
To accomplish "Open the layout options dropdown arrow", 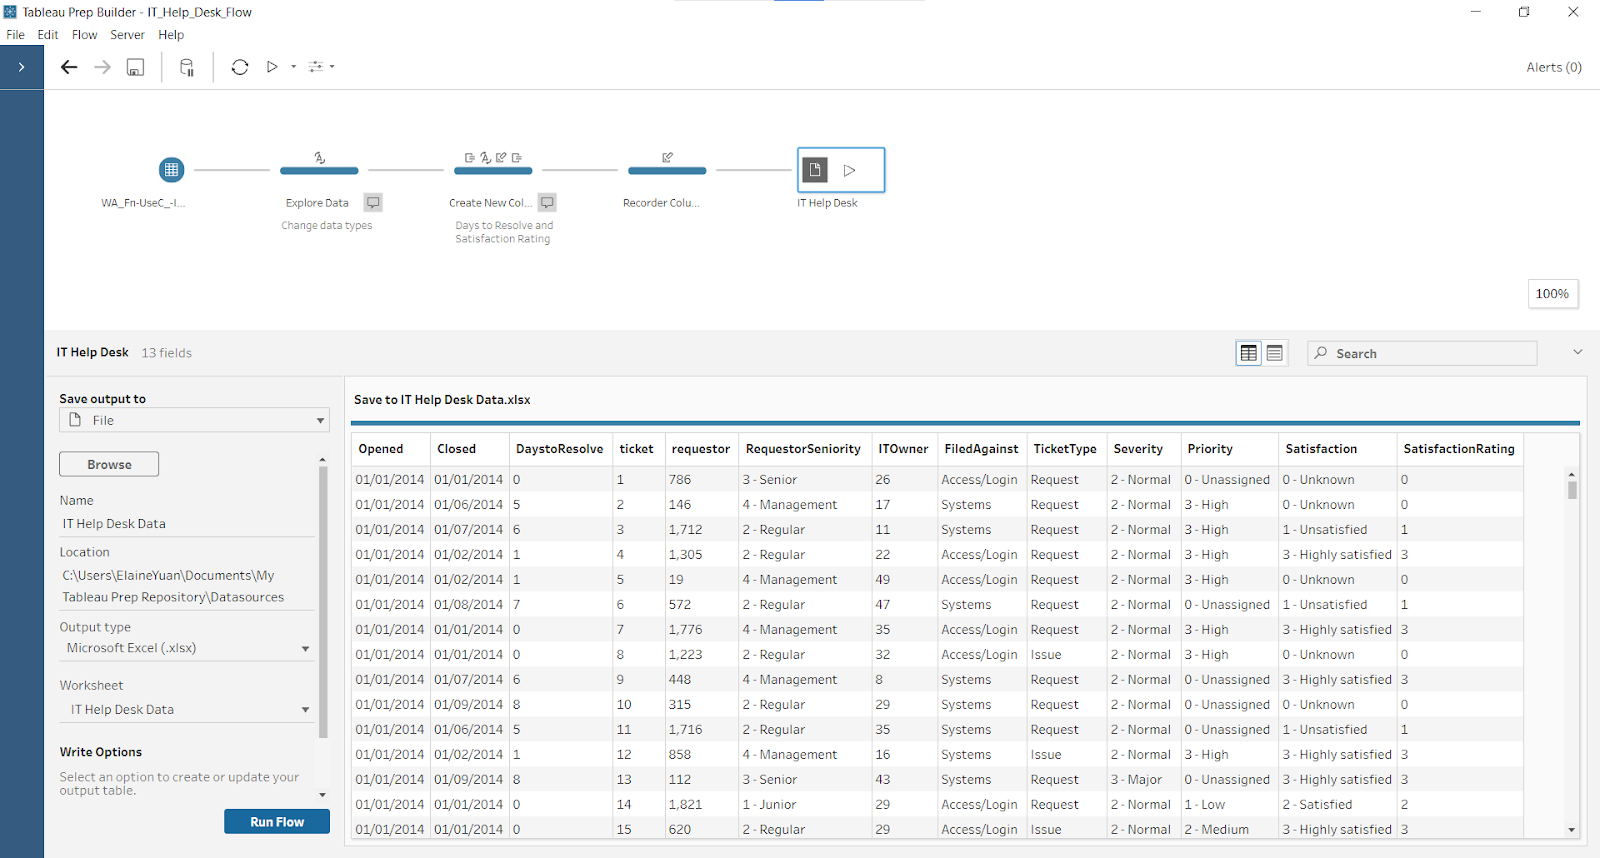I will click(332, 67).
